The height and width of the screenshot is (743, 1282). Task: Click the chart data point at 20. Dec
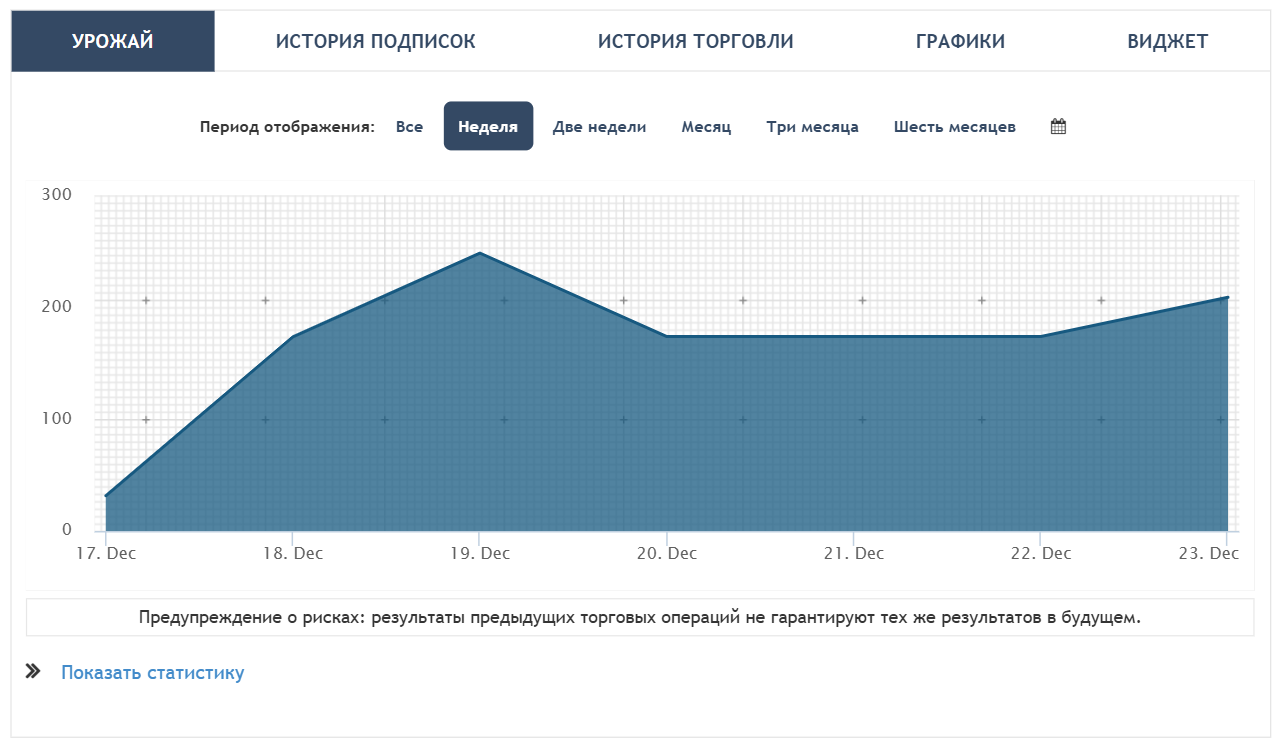[x=667, y=336]
